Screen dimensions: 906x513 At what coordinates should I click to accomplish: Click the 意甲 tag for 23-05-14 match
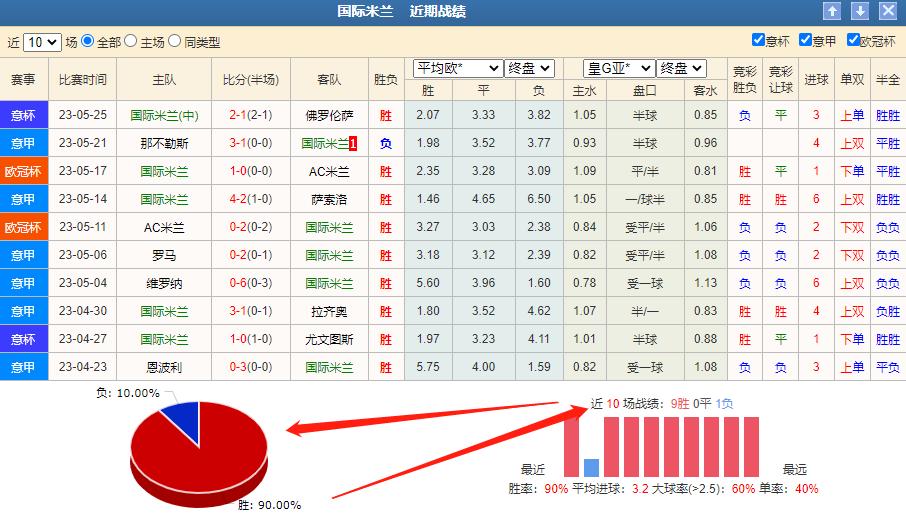coord(24,199)
